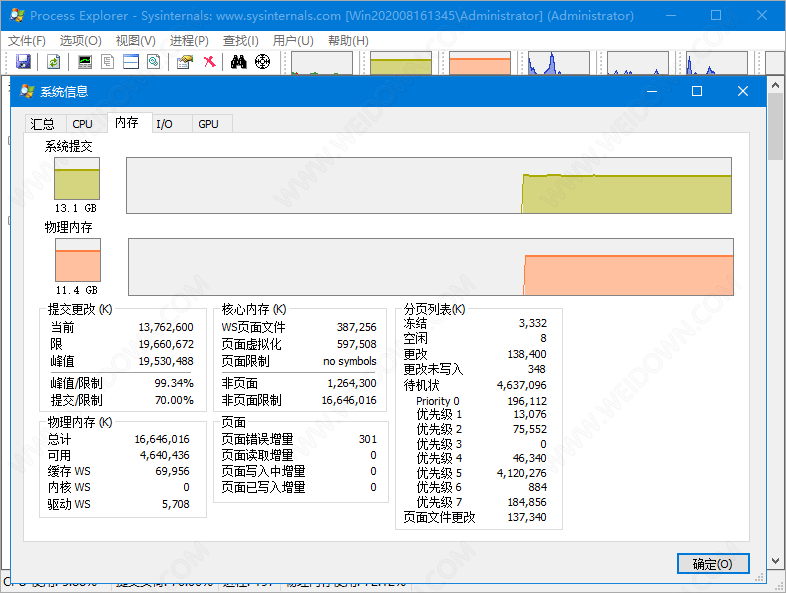Image resolution: width=786 pixels, height=593 pixels.
Task: Click the 峰值 value 19,530,488
Action: coord(166,361)
